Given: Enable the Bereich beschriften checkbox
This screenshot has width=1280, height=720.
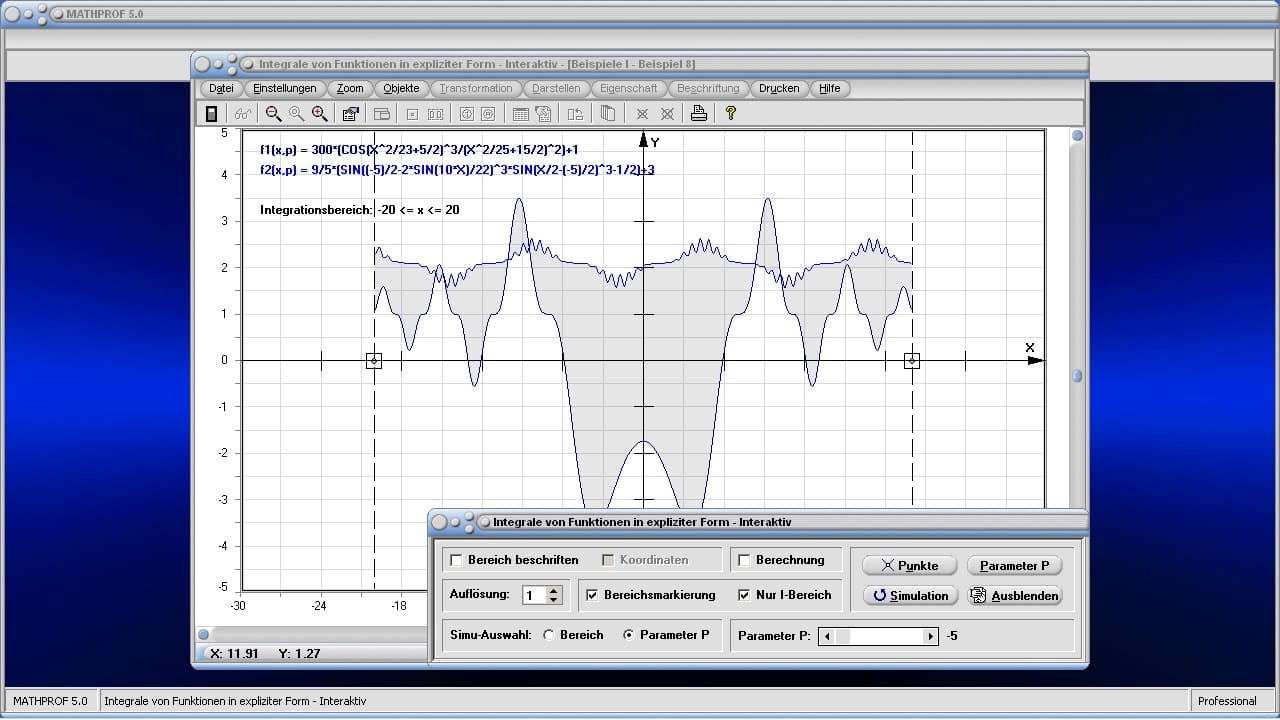Looking at the screenshot, I should [x=457, y=560].
